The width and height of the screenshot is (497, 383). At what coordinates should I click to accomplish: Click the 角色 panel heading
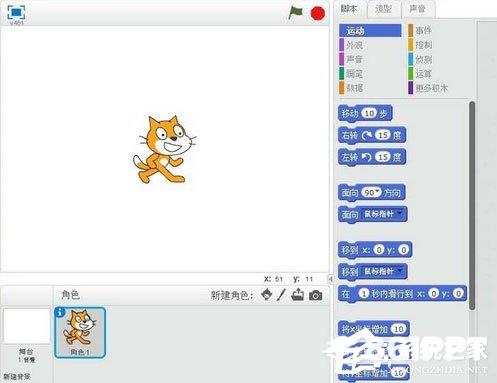pos(70,295)
